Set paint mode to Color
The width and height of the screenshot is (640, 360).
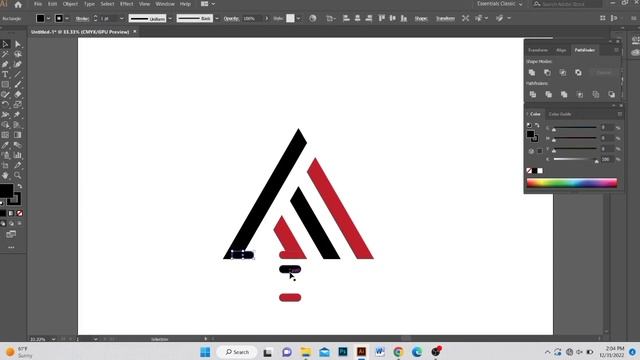(x=3, y=213)
